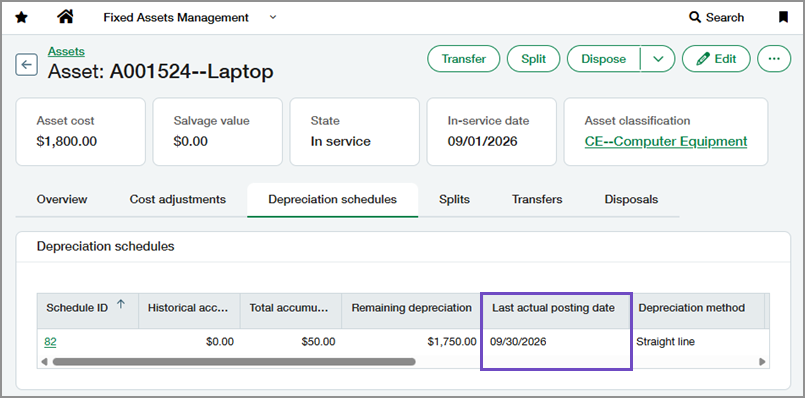The image size is (805, 398).
Task: Click the Asset: A001524--Laptop title
Action: pyautogui.click(x=161, y=72)
